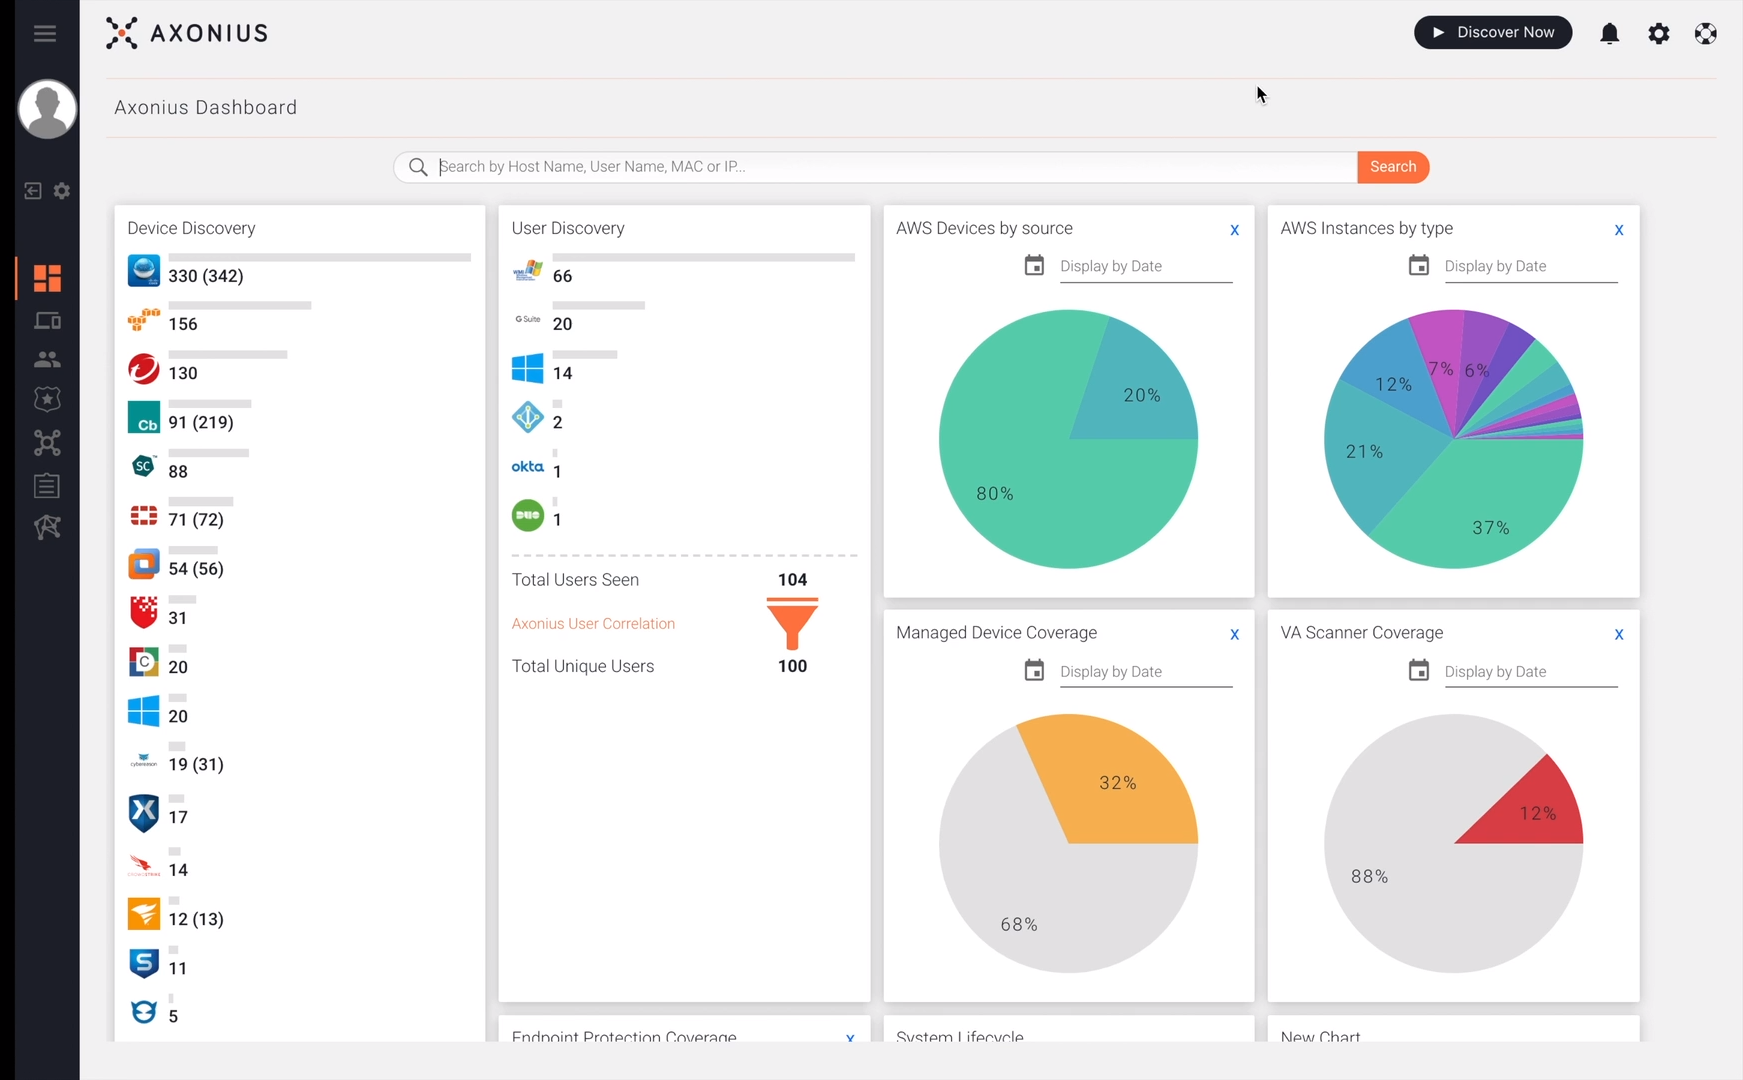Viewport: 1743px width, 1080px height.
Task: Click the AWS adapter icon showing 156 devices
Action: [144, 320]
